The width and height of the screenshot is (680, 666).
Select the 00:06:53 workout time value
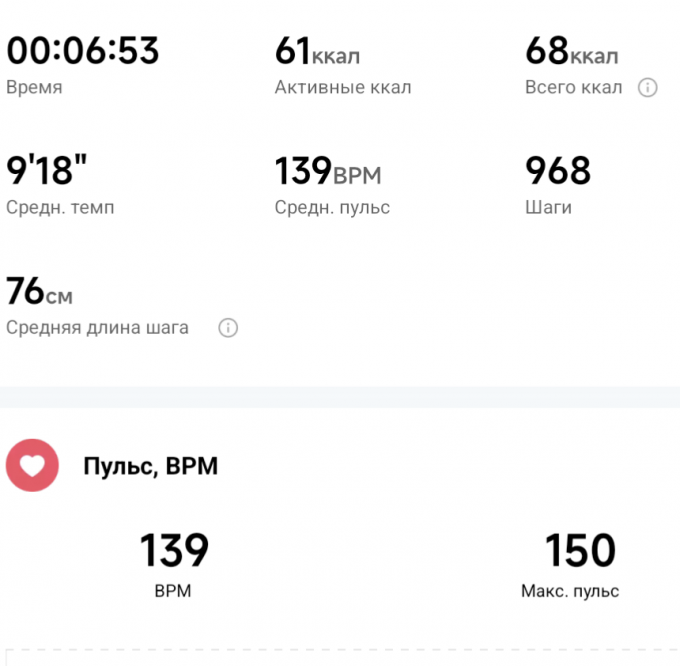[83, 50]
